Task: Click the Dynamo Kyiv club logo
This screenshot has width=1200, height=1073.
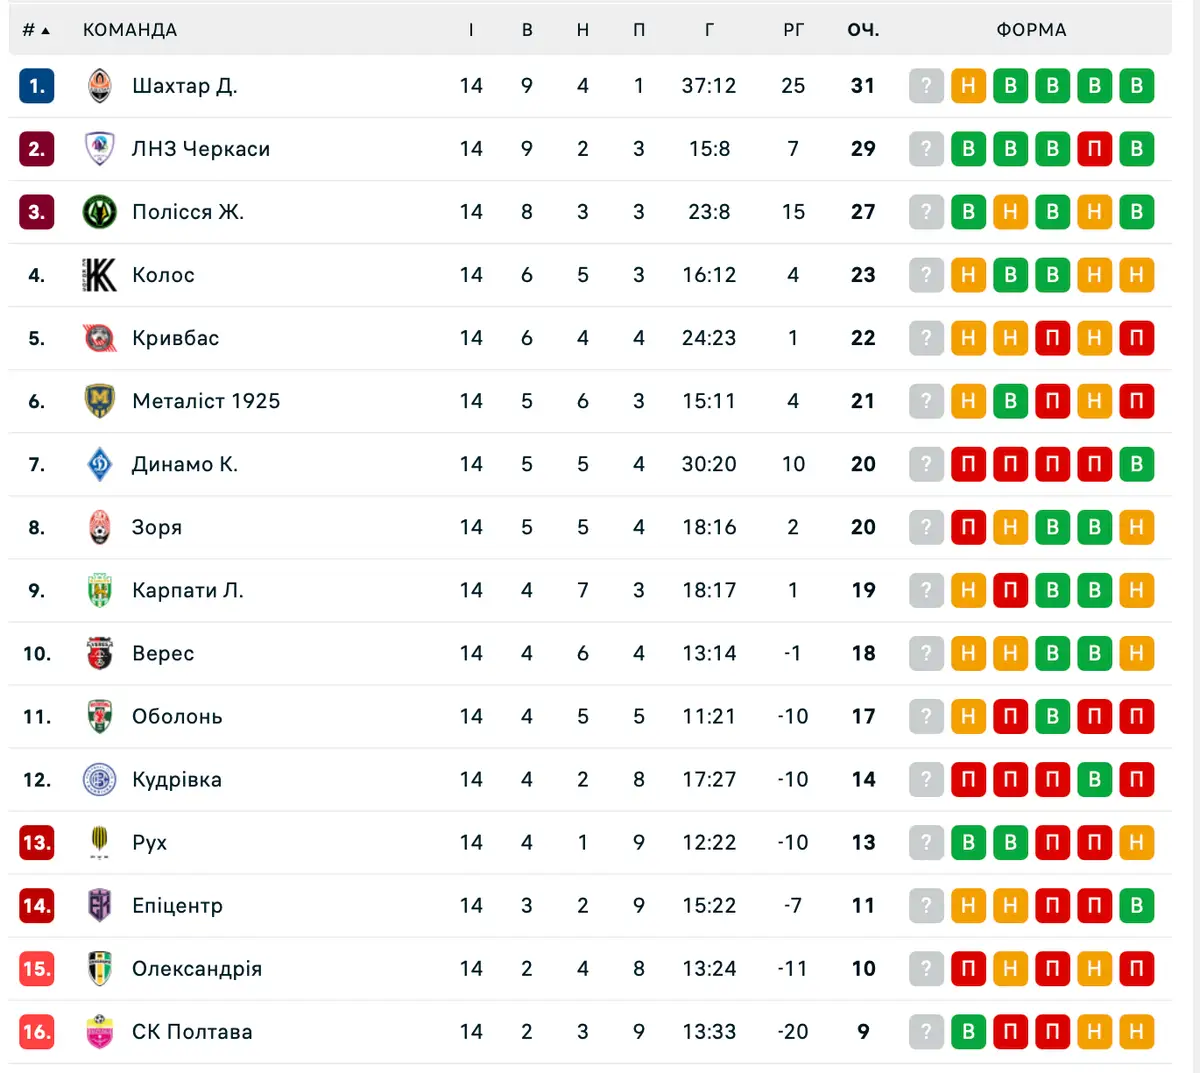Action: coord(99,464)
